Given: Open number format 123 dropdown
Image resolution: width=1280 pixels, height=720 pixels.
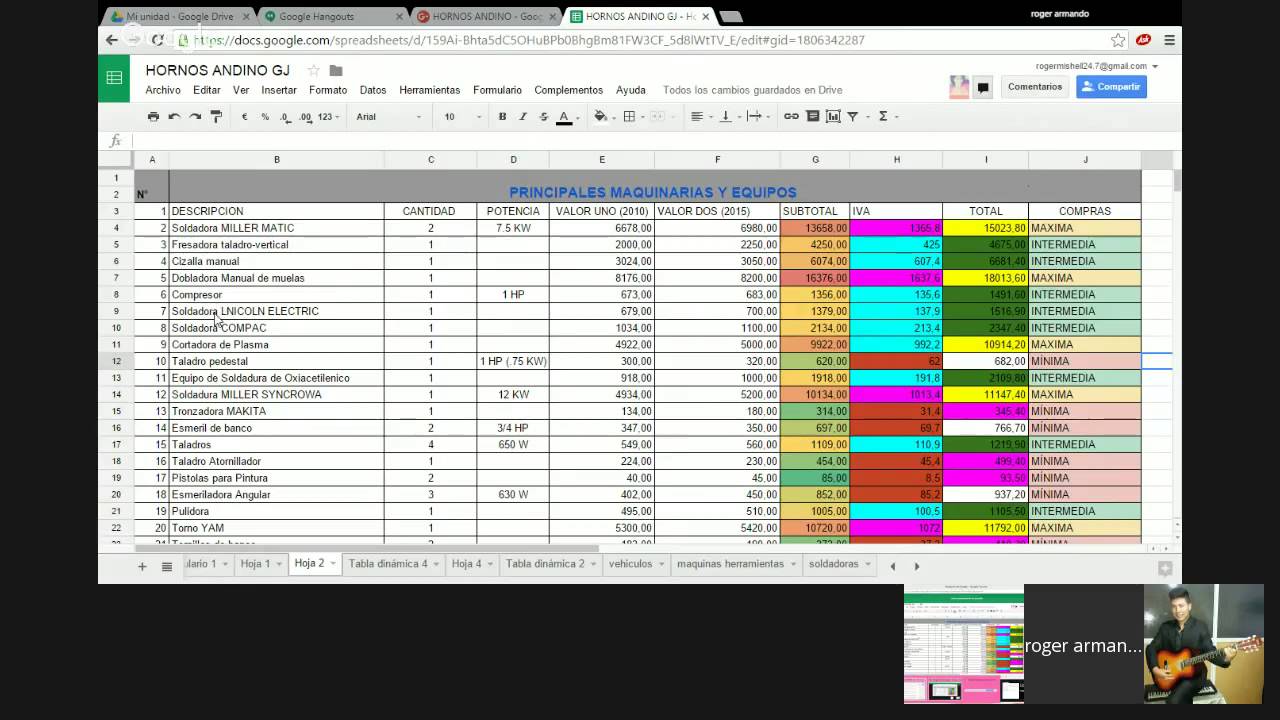Looking at the screenshot, I should tap(328, 117).
